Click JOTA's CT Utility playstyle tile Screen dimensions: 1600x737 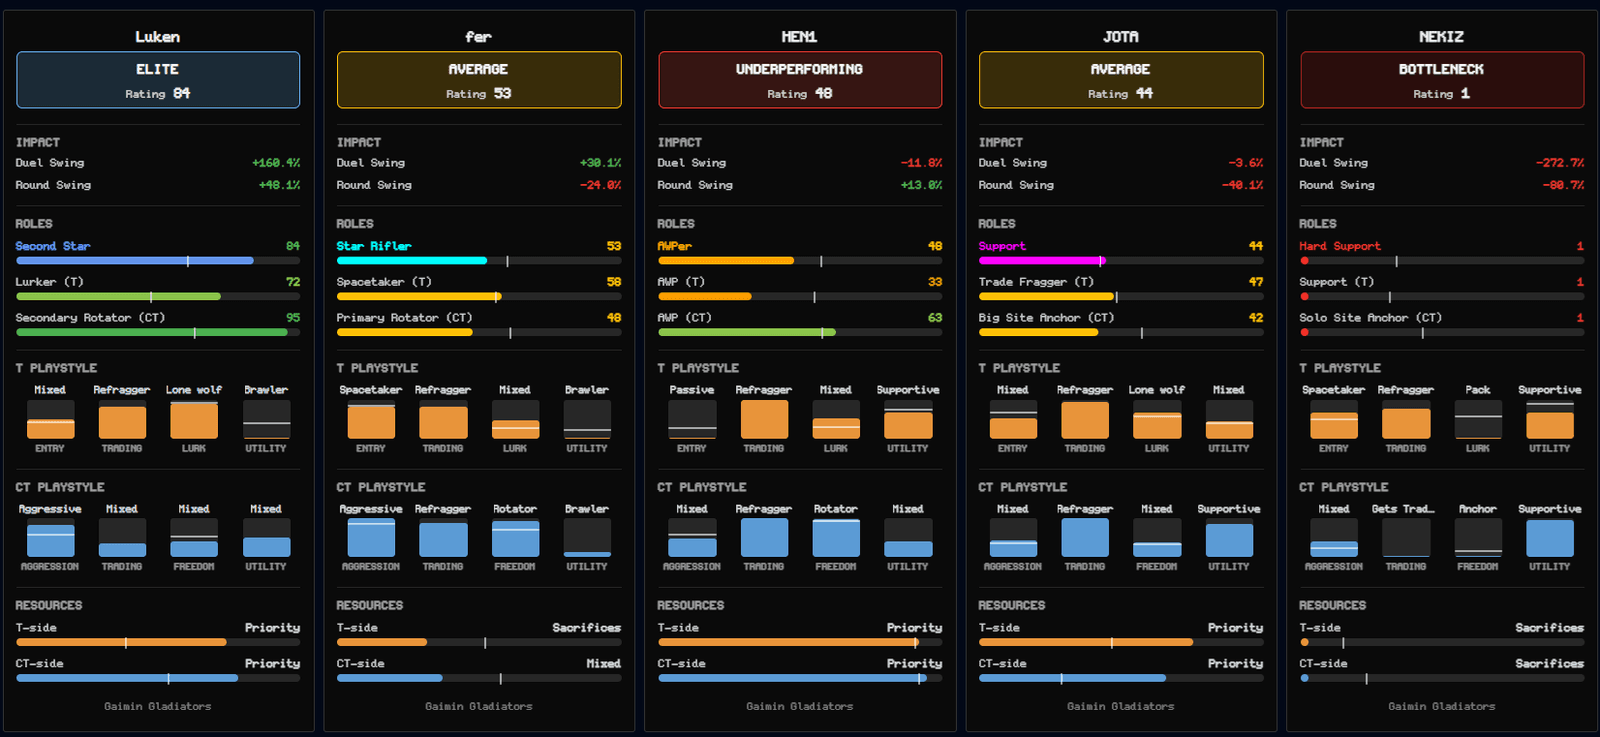pos(1229,538)
